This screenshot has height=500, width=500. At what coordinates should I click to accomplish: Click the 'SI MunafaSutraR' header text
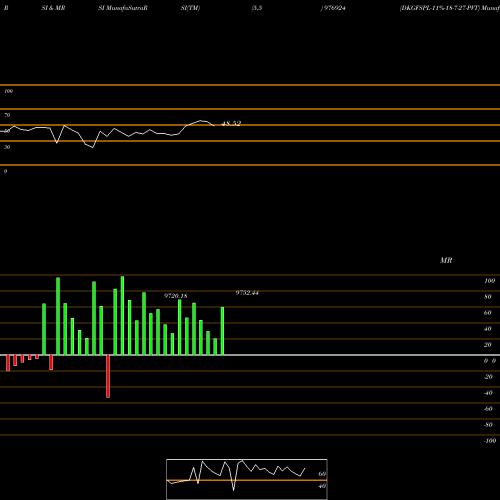coord(123,8)
